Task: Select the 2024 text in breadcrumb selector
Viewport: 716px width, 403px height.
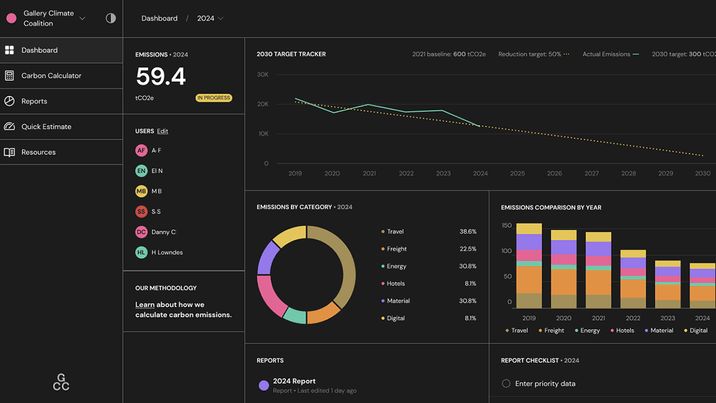Action: pos(205,18)
